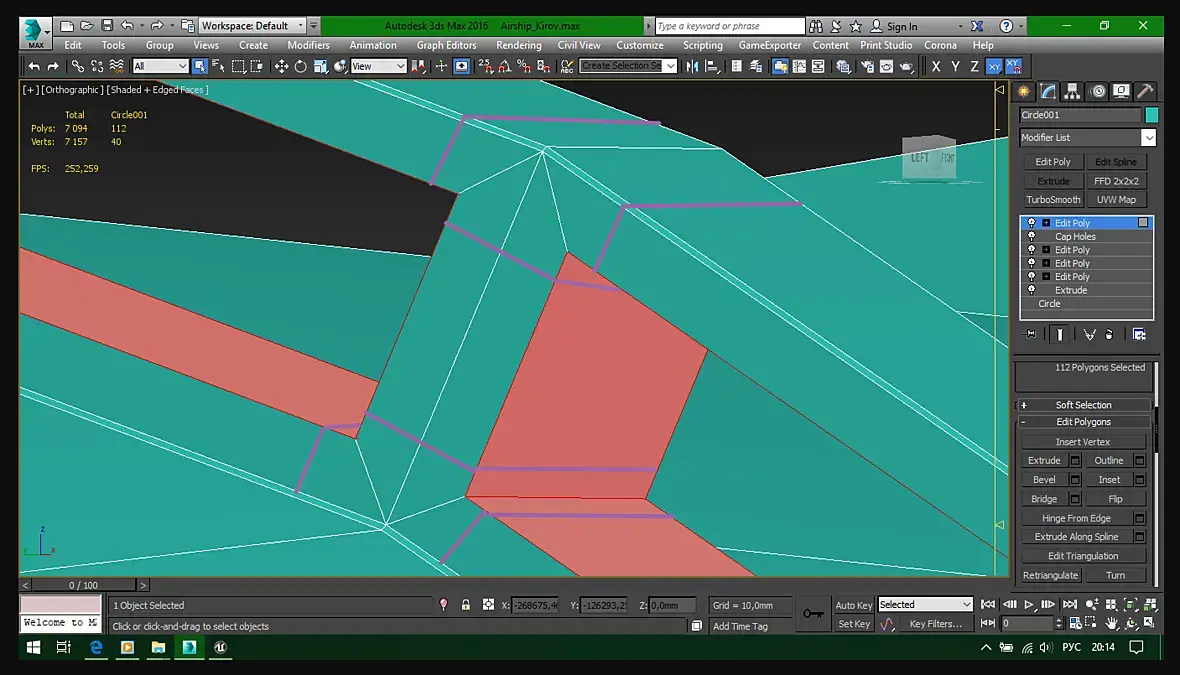Image resolution: width=1180 pixels, height=675 pixels.
Task: Toggle the Auto Key button
Action: [x=853, y=605]
